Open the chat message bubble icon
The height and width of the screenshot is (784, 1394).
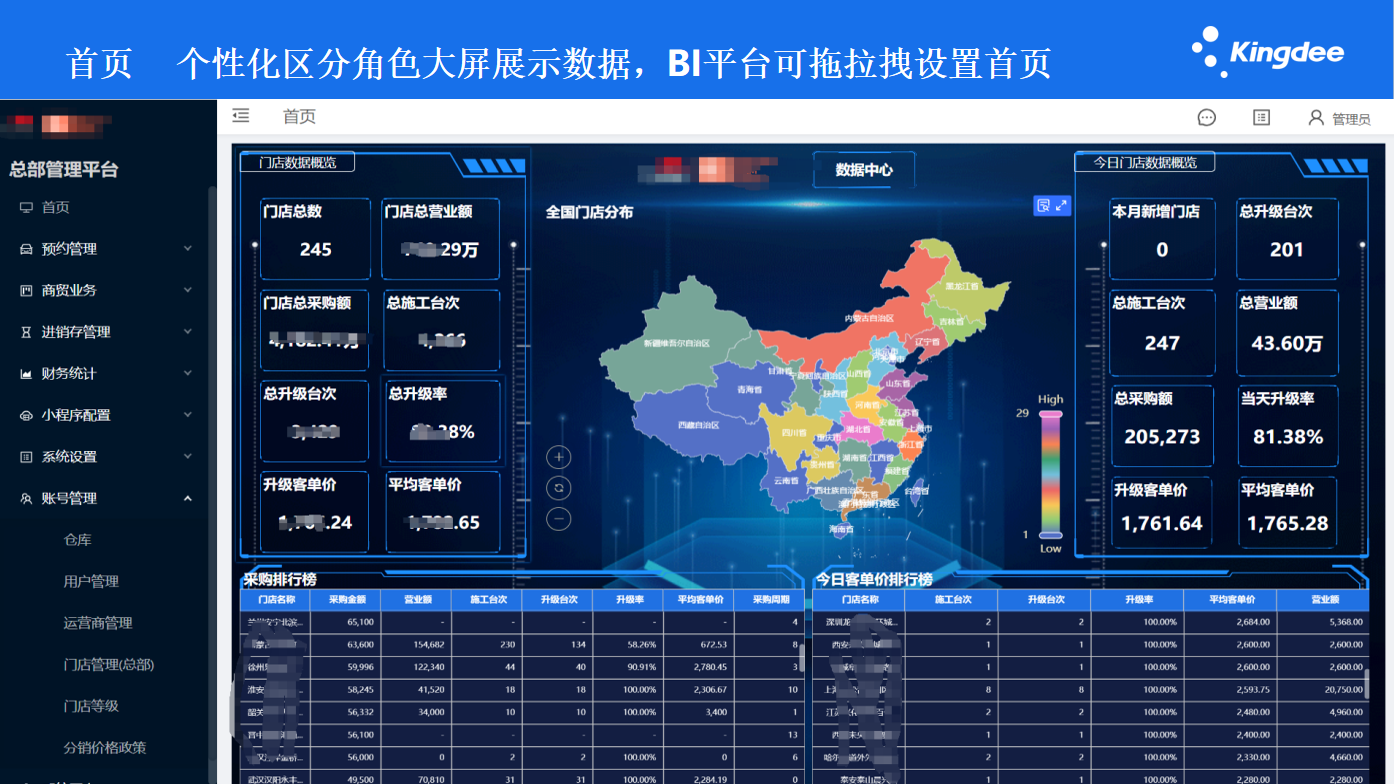coord(1206,118)
